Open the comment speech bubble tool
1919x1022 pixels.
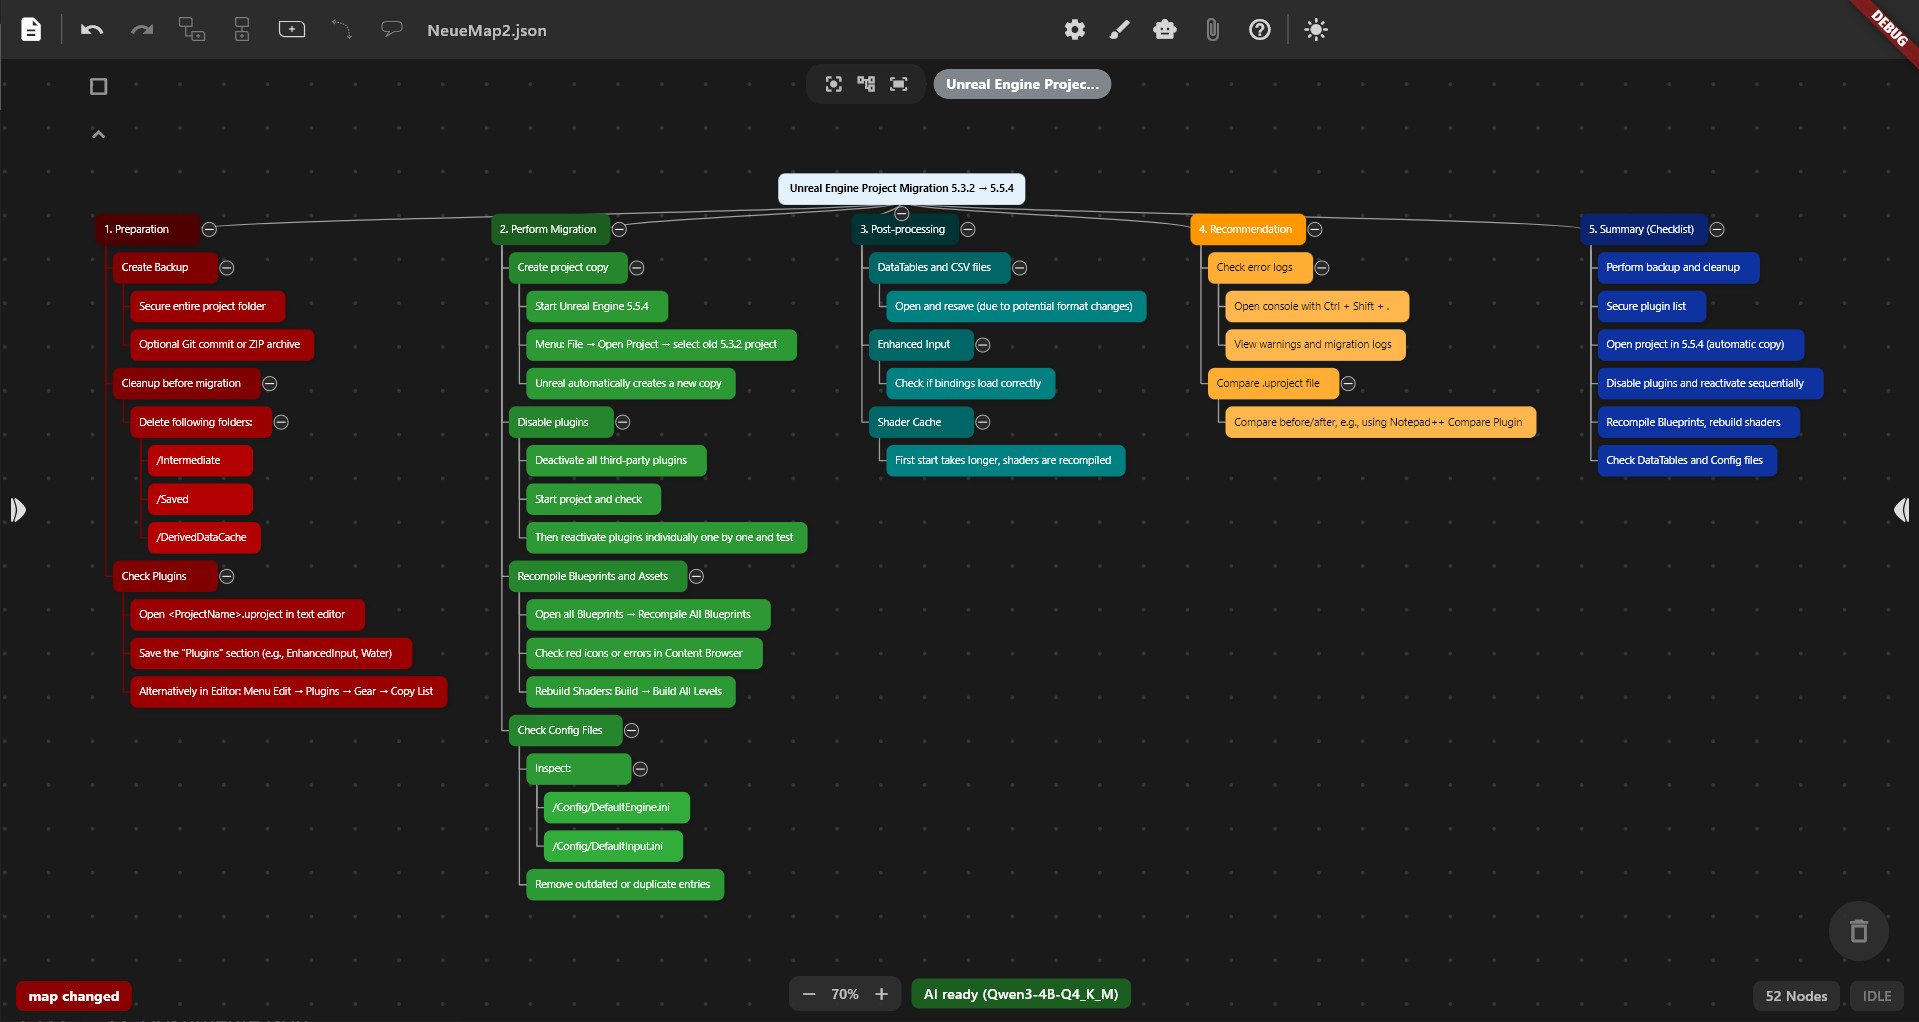click(391, 28)
